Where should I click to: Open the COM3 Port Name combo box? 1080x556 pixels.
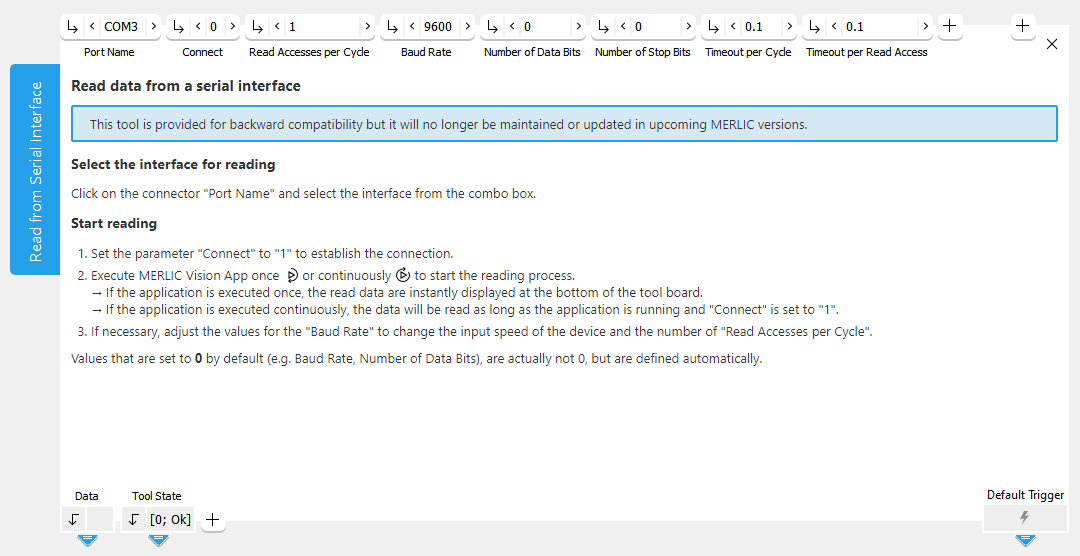pyautogui.click(x=121, y=27)
